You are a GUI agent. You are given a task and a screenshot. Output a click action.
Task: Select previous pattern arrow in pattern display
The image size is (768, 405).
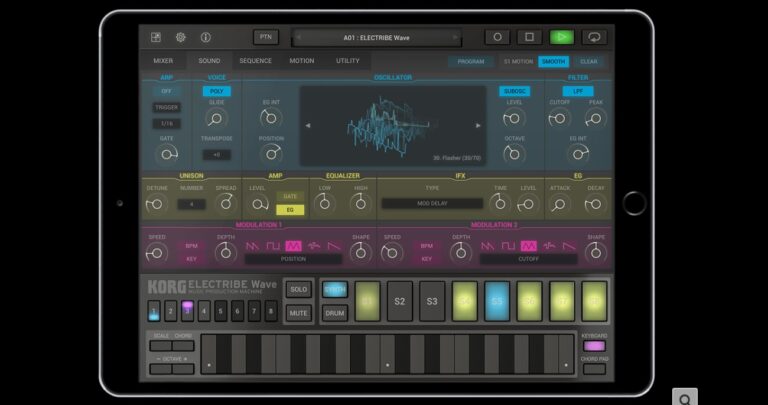(298, 37)
